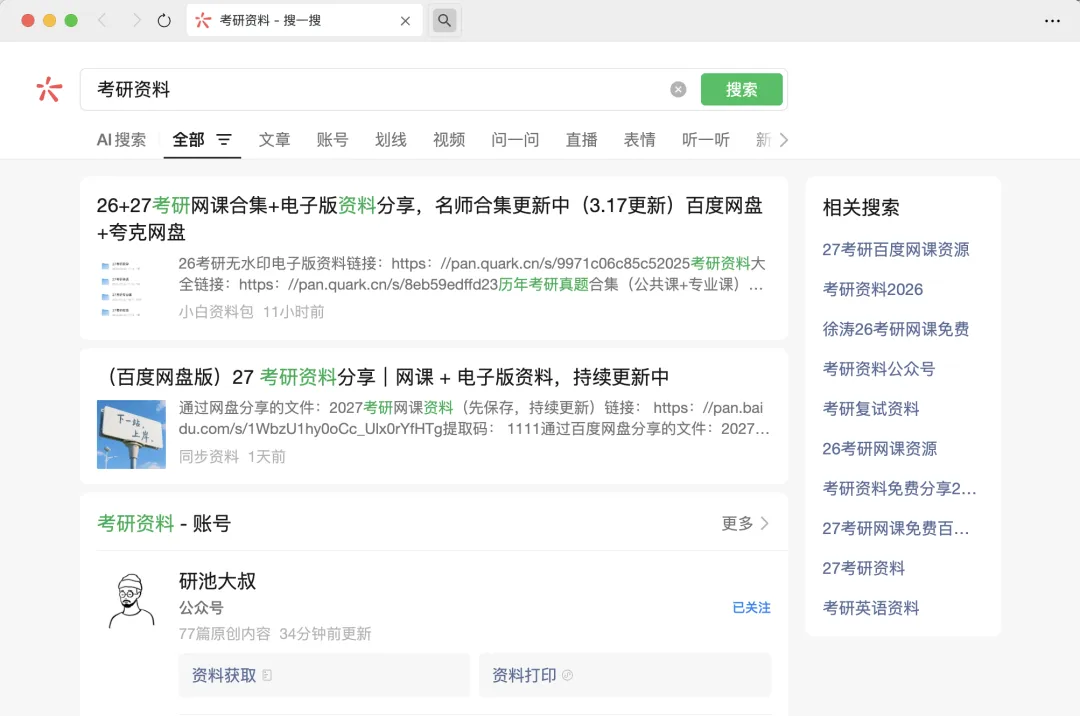Switch to the 直播 tab

coord(581,140)
